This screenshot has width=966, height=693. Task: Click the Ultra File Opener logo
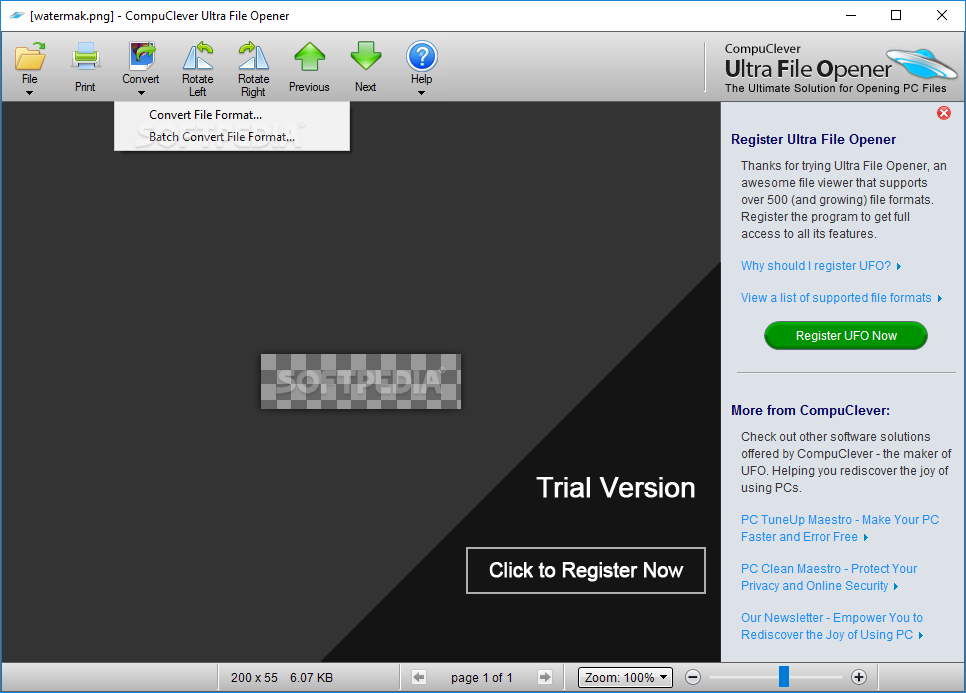[x=839, y=69]
